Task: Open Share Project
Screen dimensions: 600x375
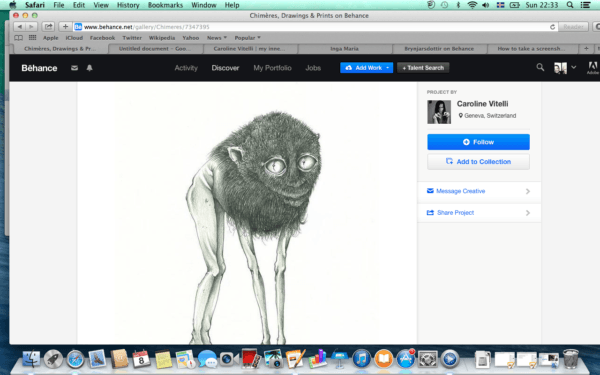Action: coord(455,213)
